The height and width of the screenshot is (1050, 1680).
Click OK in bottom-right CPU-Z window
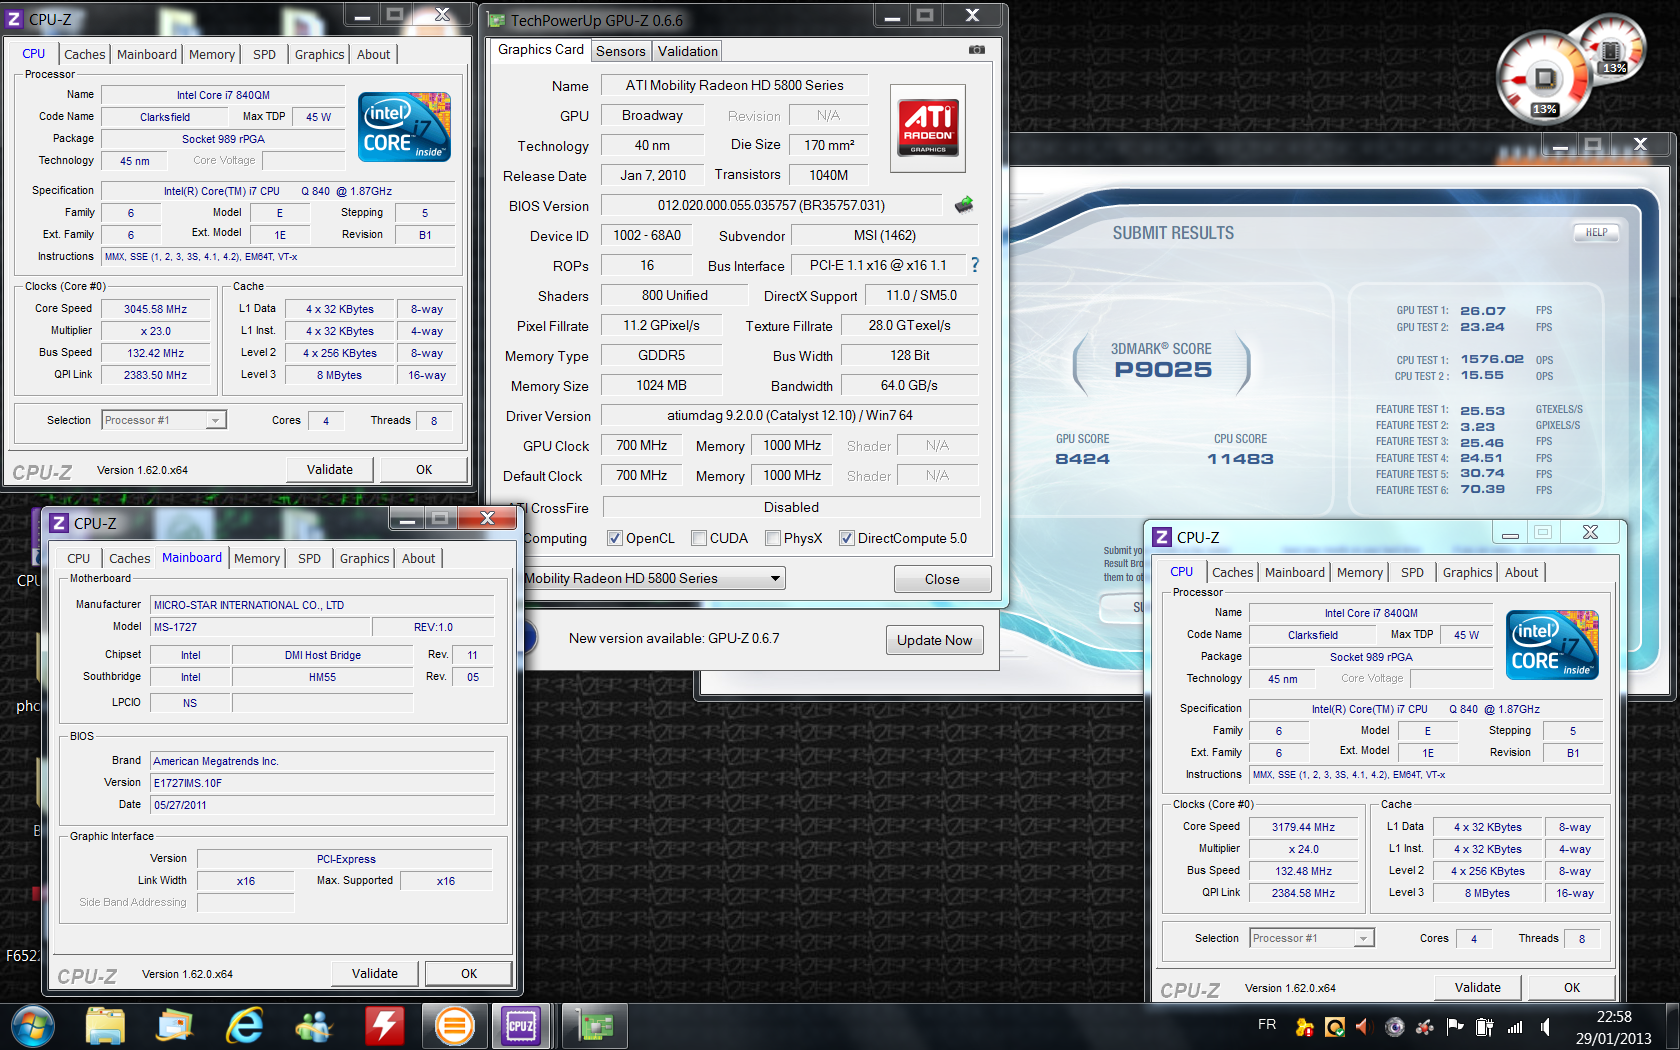point(1572,987)
